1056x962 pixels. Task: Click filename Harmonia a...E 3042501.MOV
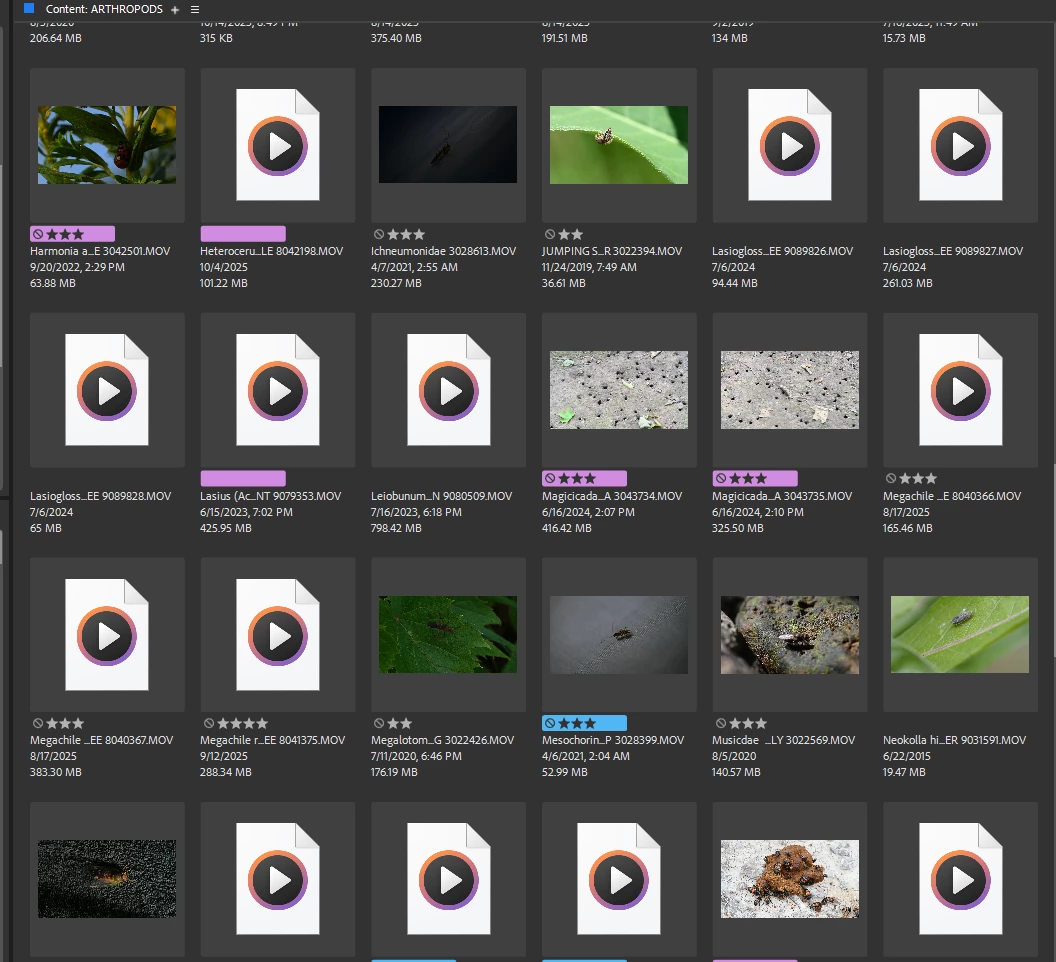pyautogui.click(x=100, y=251)
